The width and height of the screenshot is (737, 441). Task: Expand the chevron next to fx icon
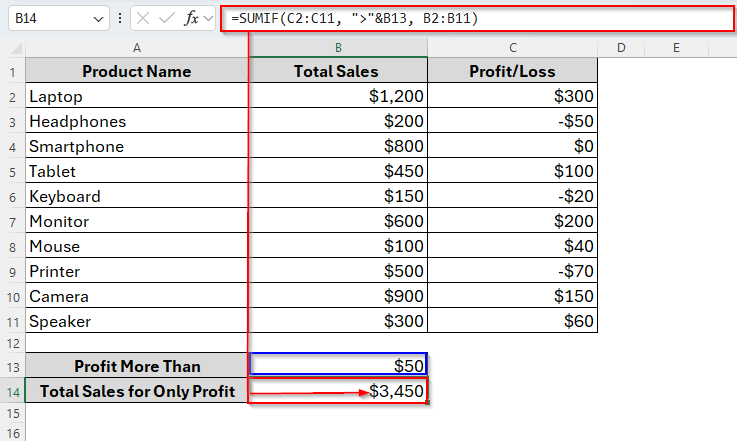point(209,19)
